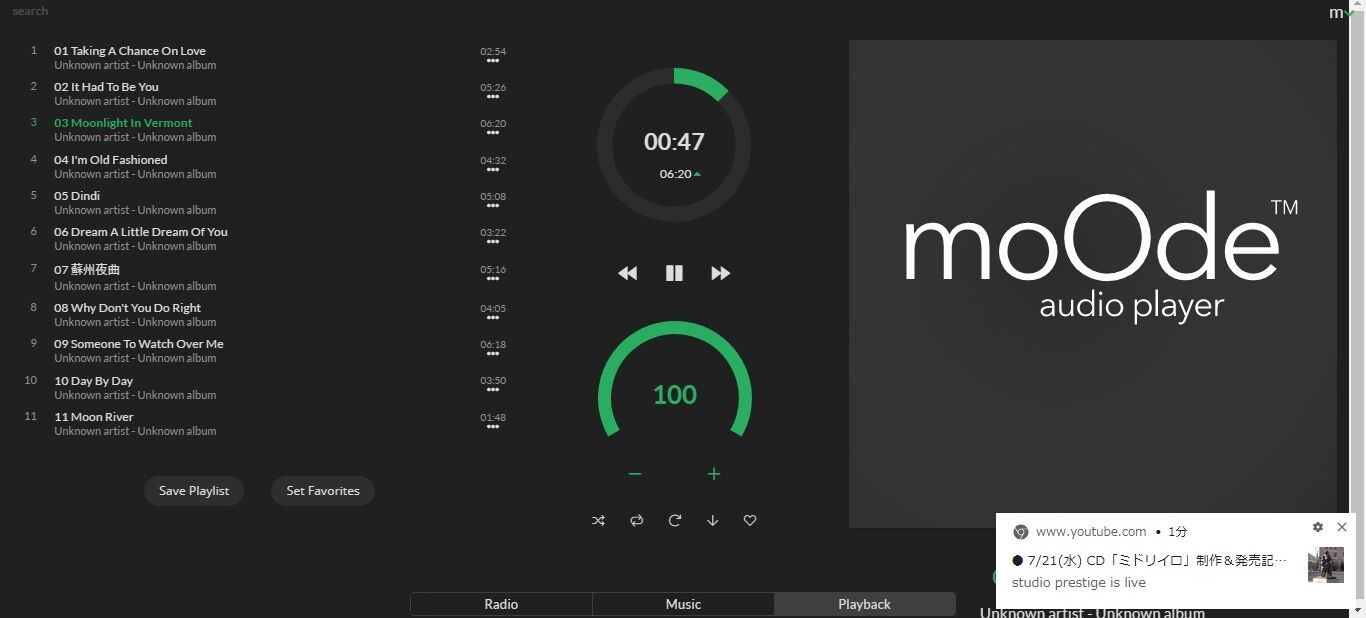Open the moOde main menu icon

(1341, 13)
